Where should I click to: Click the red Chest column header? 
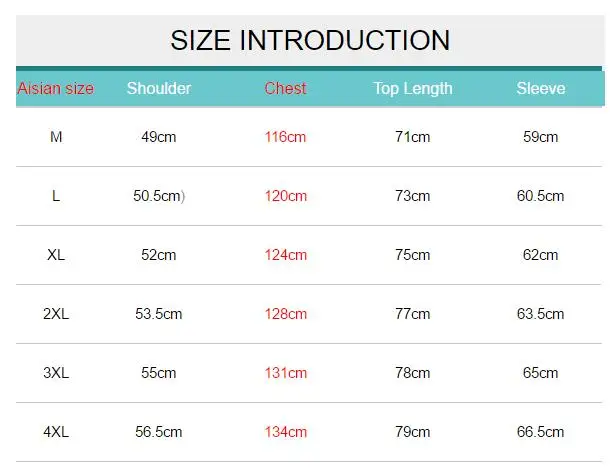pyautogui.click(x=285, y=88)
